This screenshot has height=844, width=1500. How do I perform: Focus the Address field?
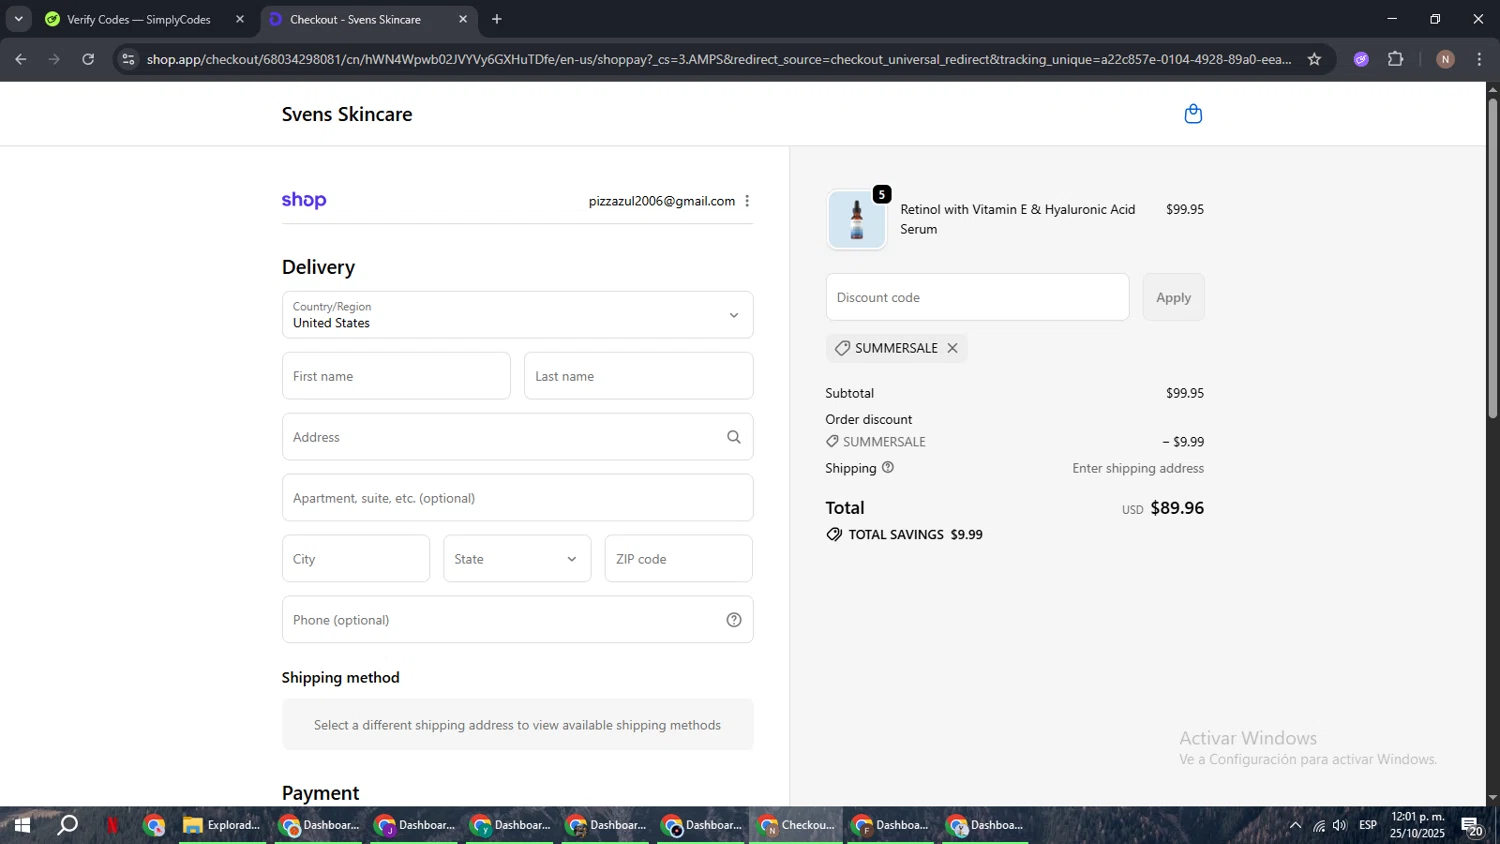tap(517, 437)
